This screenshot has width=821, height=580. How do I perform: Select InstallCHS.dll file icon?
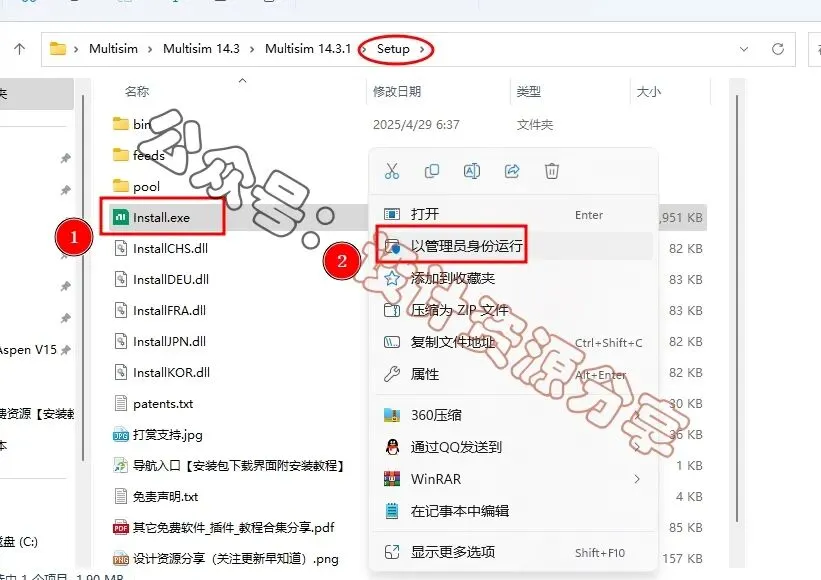[x=121, y=248]
